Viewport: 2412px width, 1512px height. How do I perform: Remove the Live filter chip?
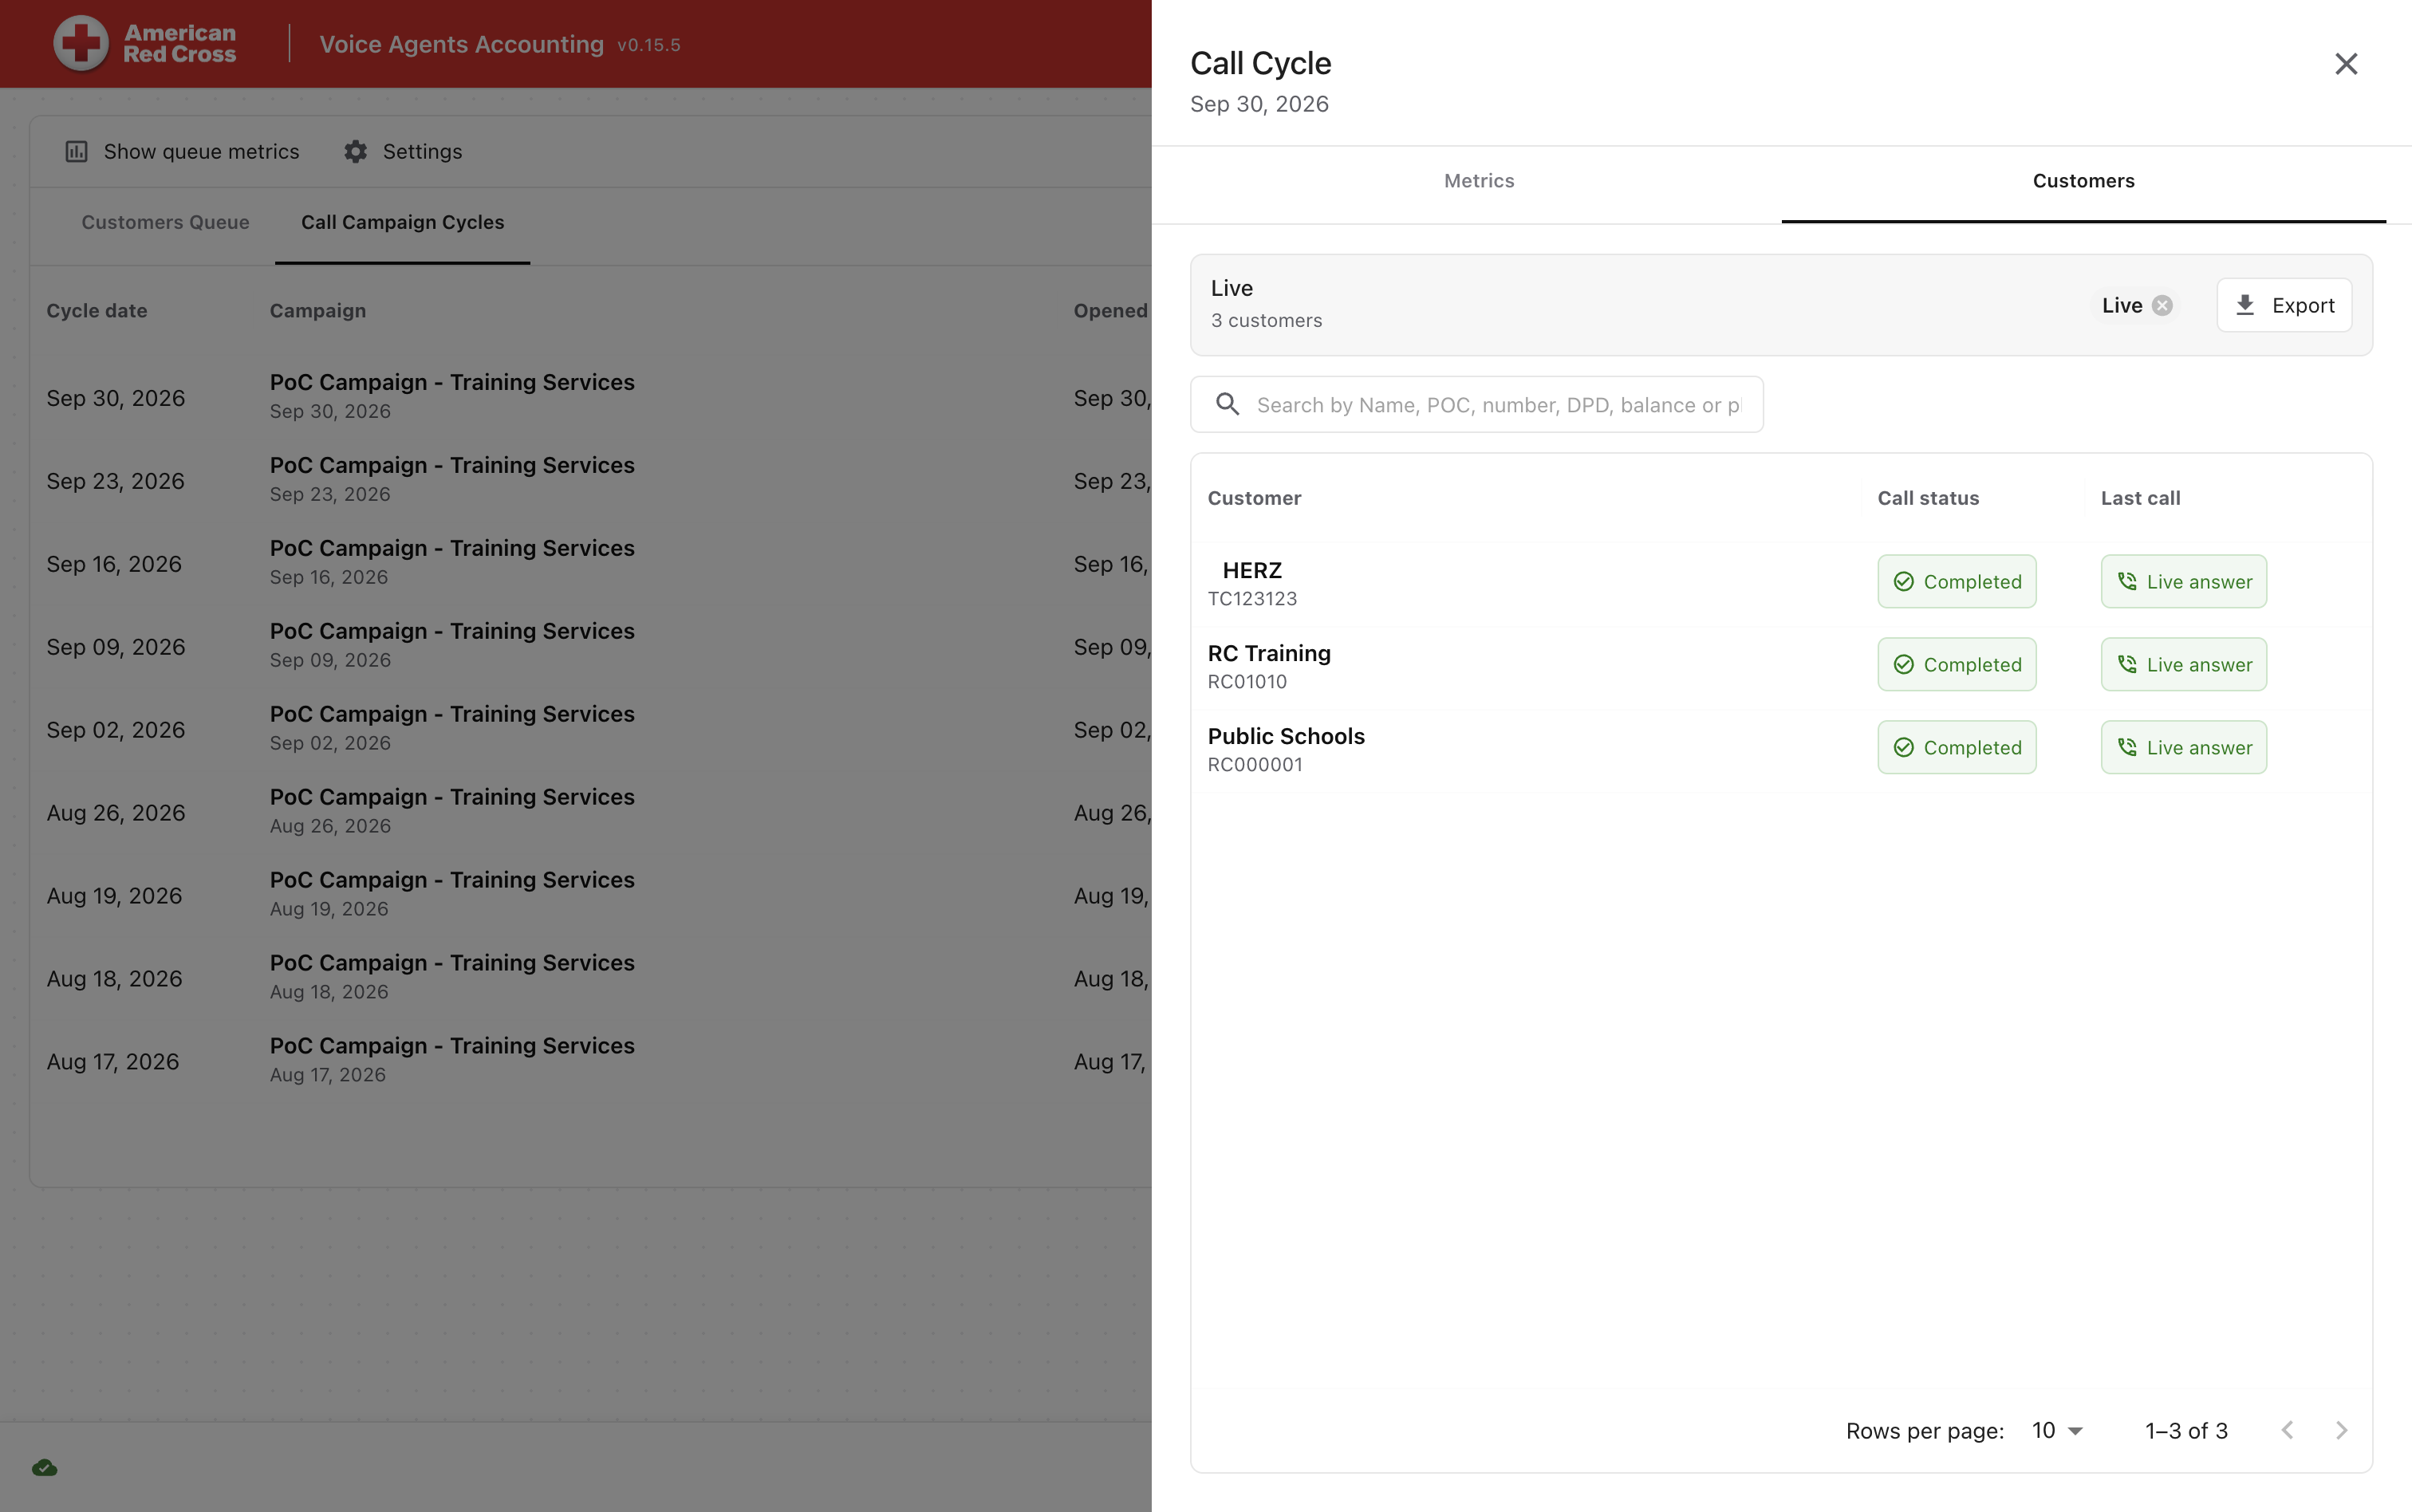pos(2162,306)
